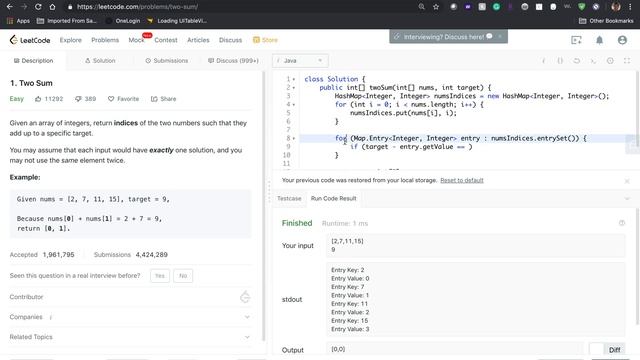Collapse the console panel chevron
The image size is (640, 360).
pos(627,199)
